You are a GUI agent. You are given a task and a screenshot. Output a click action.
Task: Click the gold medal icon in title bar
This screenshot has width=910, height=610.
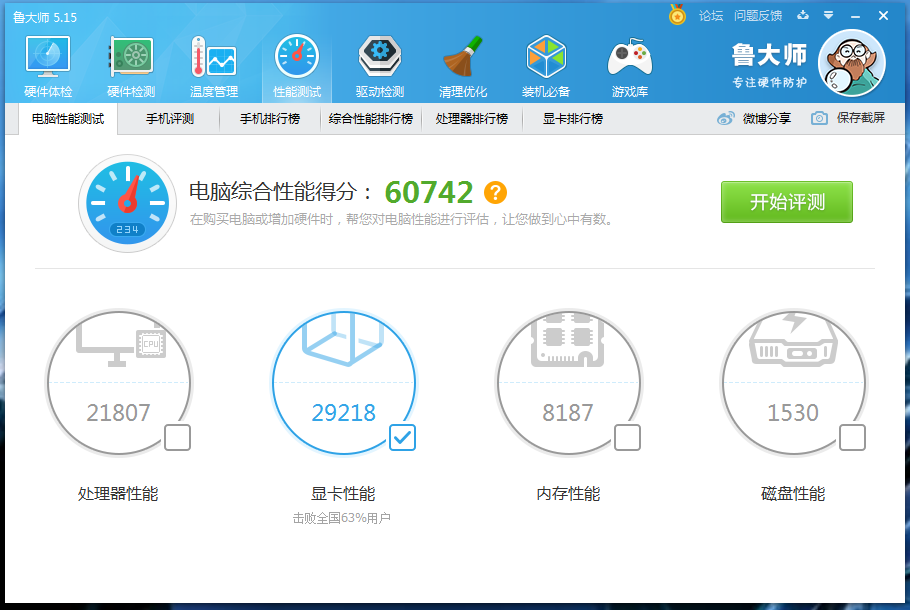(677, 15)
